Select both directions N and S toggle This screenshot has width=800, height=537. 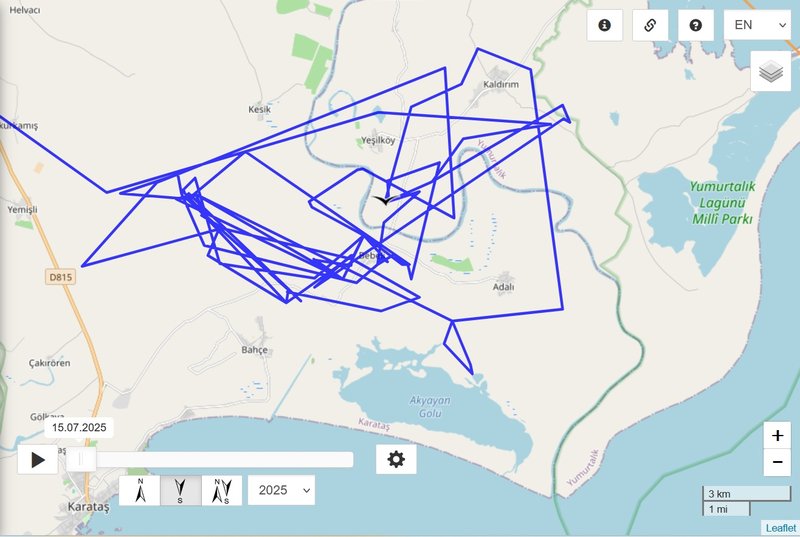coord(221,490)
